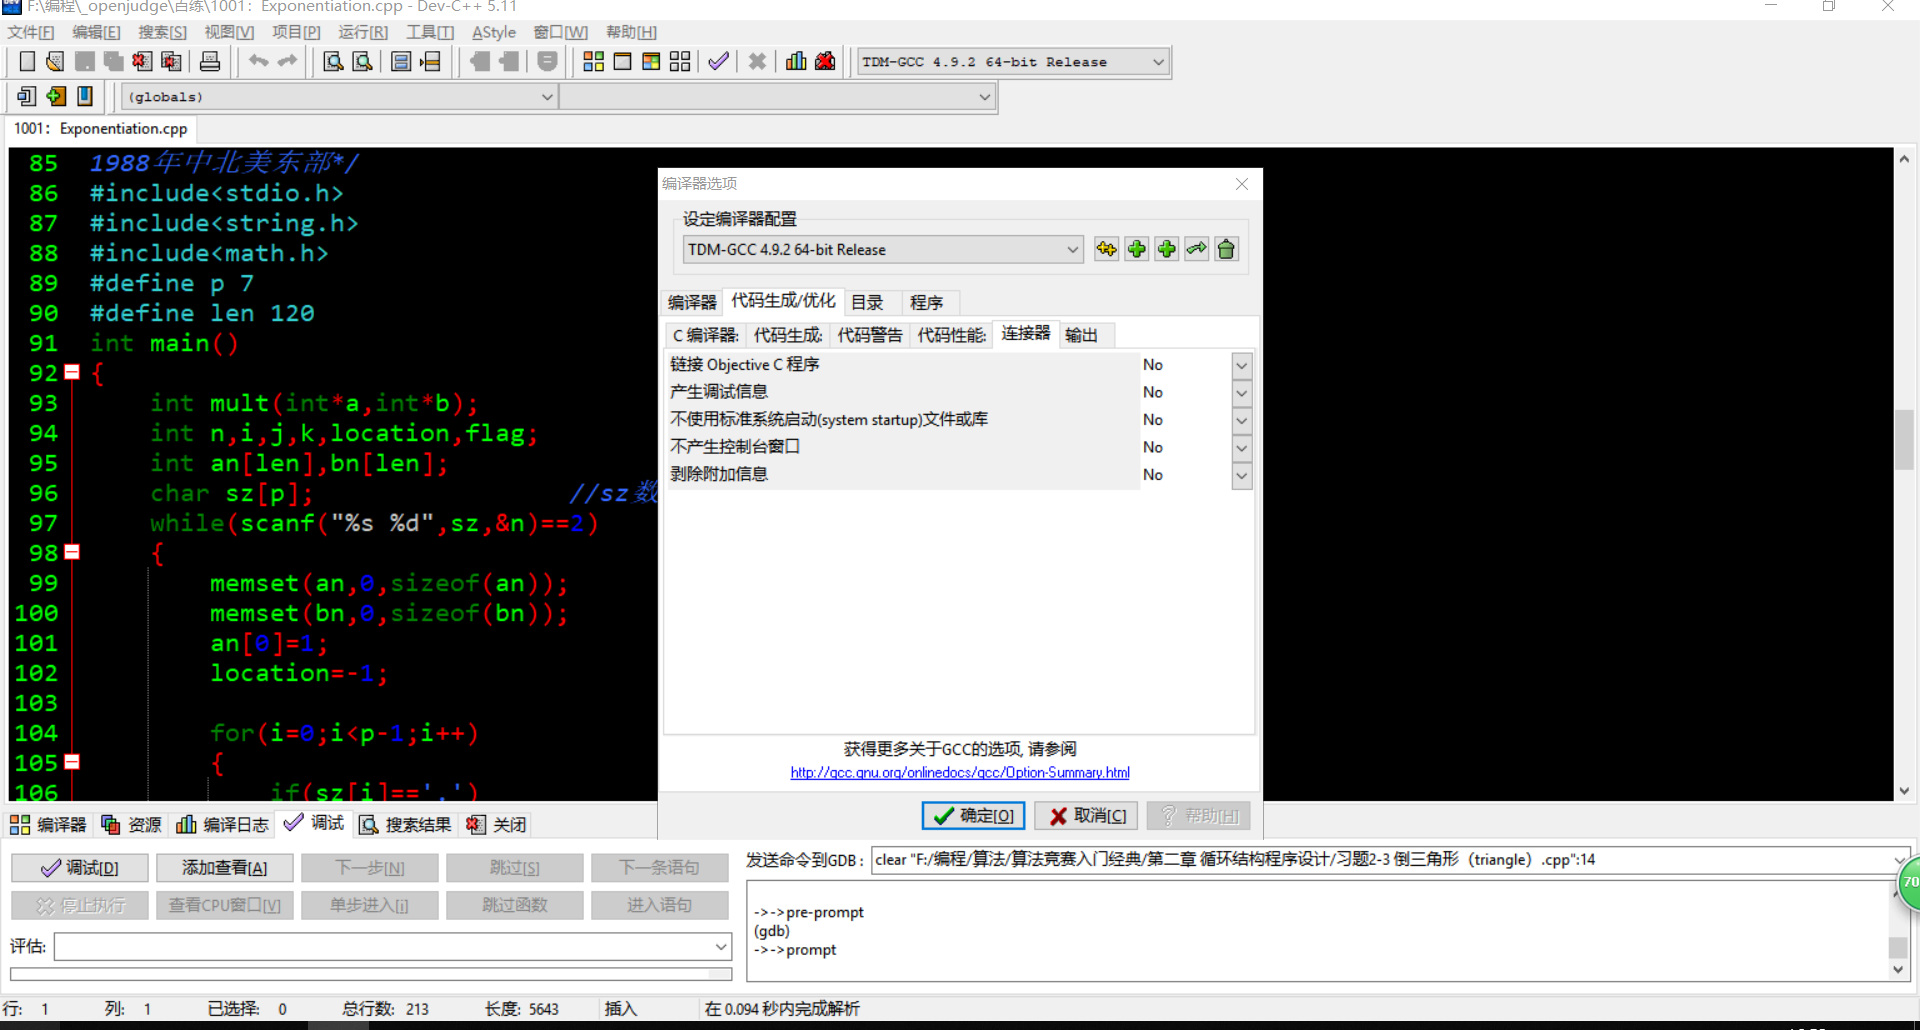Click the Go to function icon
This screenshot has width=1920, height=1030.
click(401, 62)
